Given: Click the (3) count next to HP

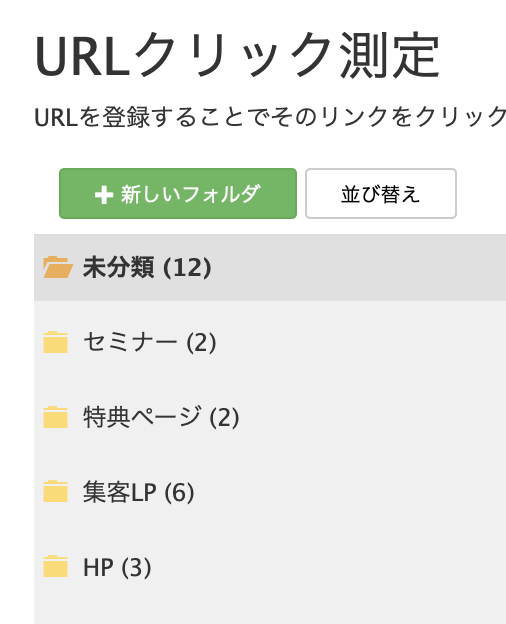Looking at the screenshot, I should pyautogui.click(x=136, y=567).
